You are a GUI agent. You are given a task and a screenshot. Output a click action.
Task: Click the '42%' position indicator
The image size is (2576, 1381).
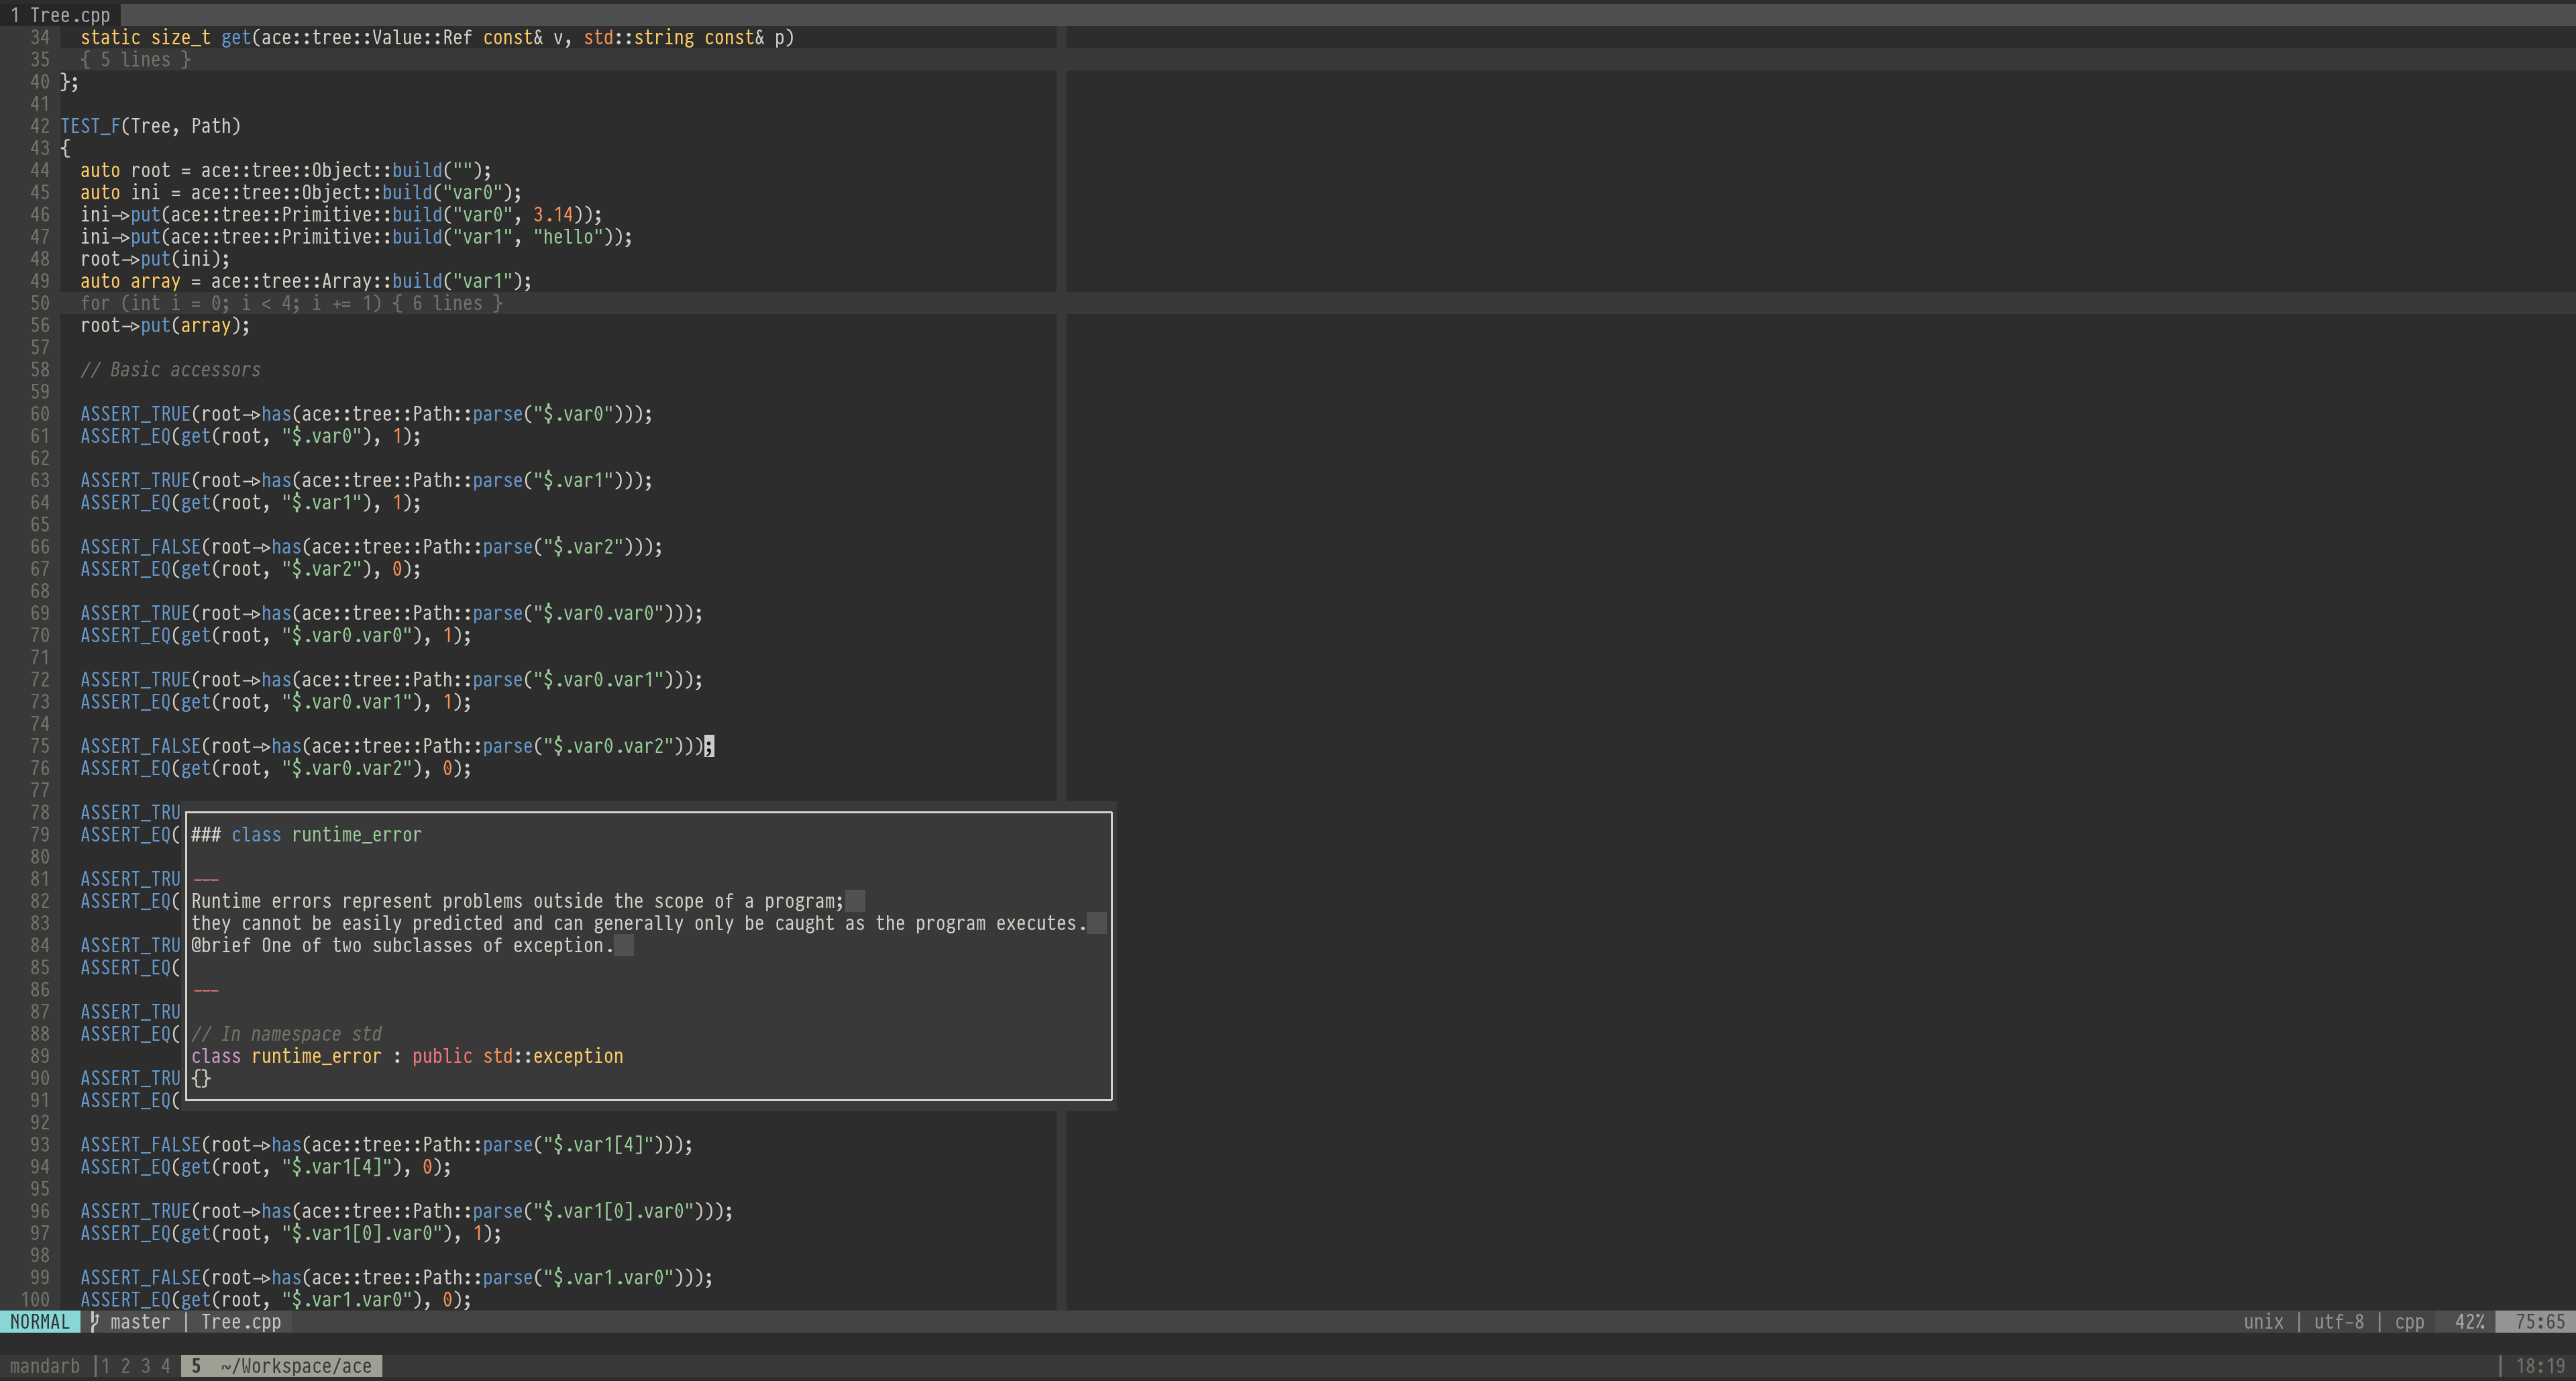click(x=2470, y=1322)
